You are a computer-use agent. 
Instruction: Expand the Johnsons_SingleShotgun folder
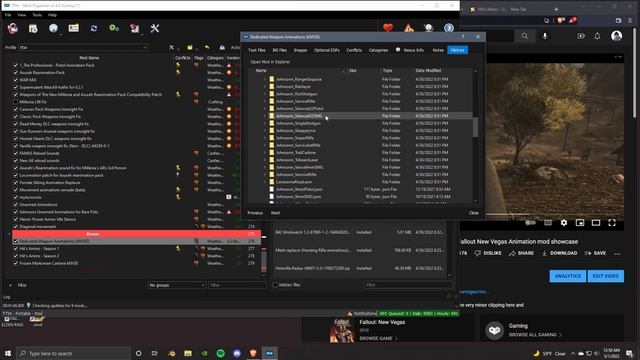[265, 123]
